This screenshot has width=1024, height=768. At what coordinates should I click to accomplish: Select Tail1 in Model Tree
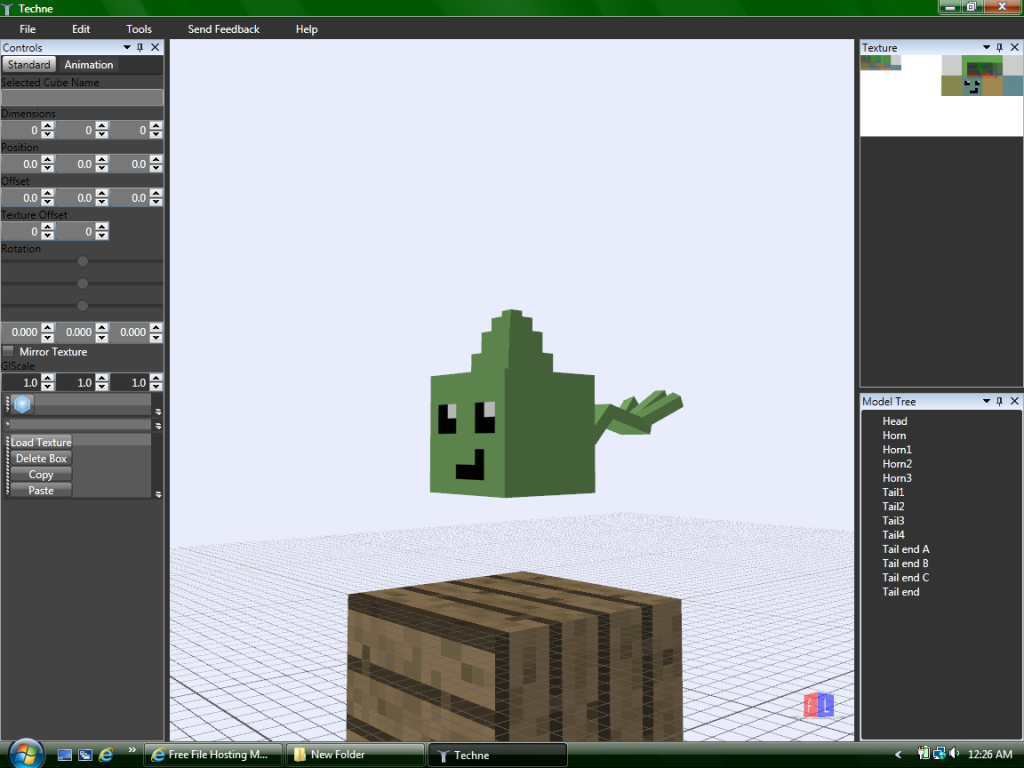(x=893, y=492)
